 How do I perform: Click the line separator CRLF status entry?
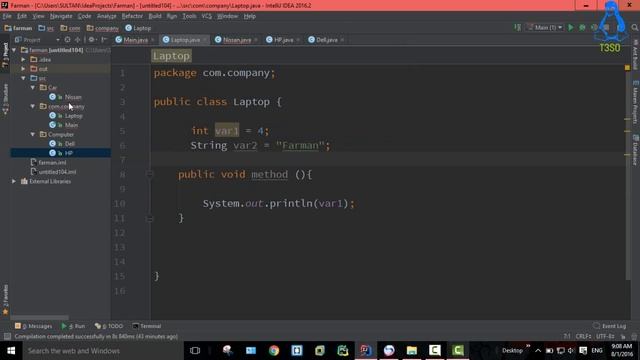tap(583, 336)
